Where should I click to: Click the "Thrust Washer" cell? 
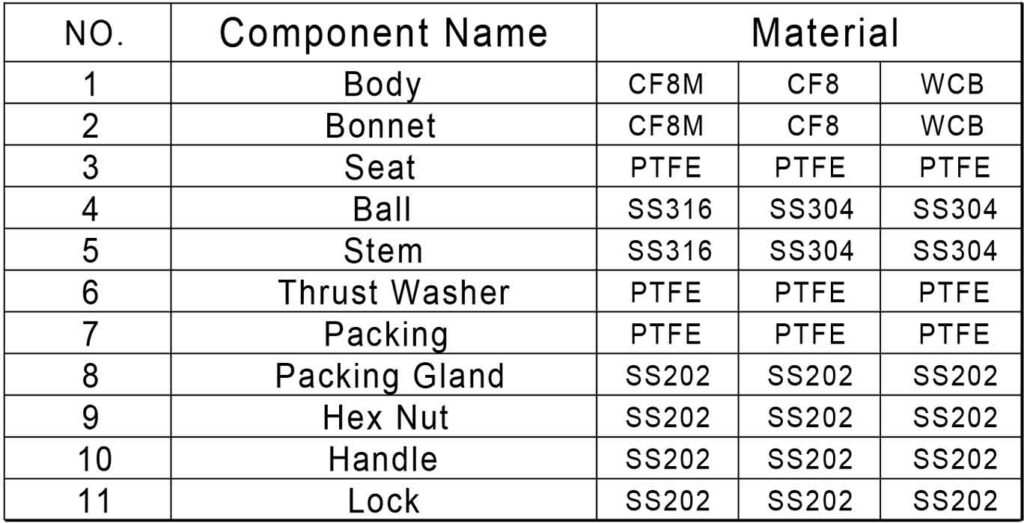393,292
